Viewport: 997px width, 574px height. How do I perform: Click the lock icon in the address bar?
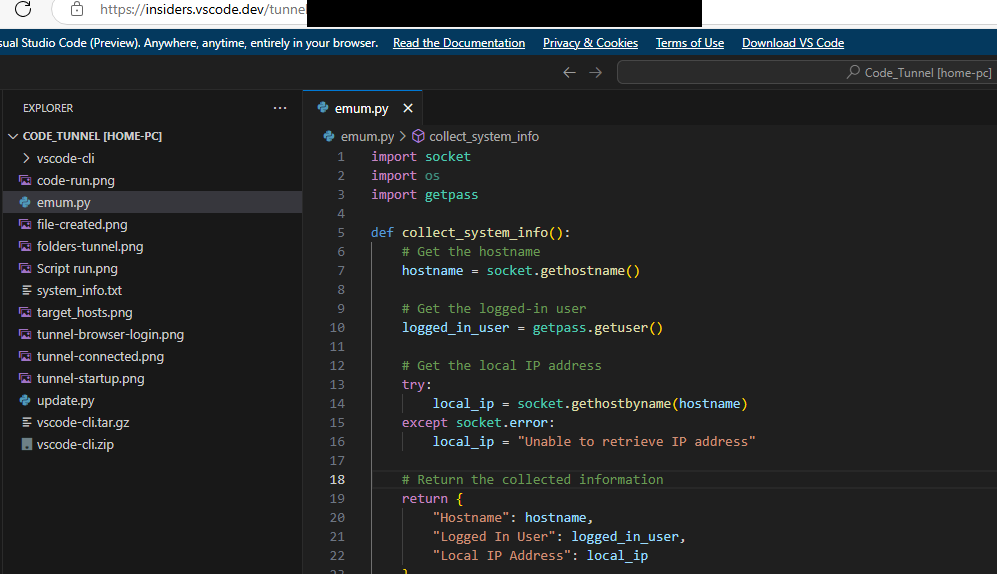(x=77, y=9)
